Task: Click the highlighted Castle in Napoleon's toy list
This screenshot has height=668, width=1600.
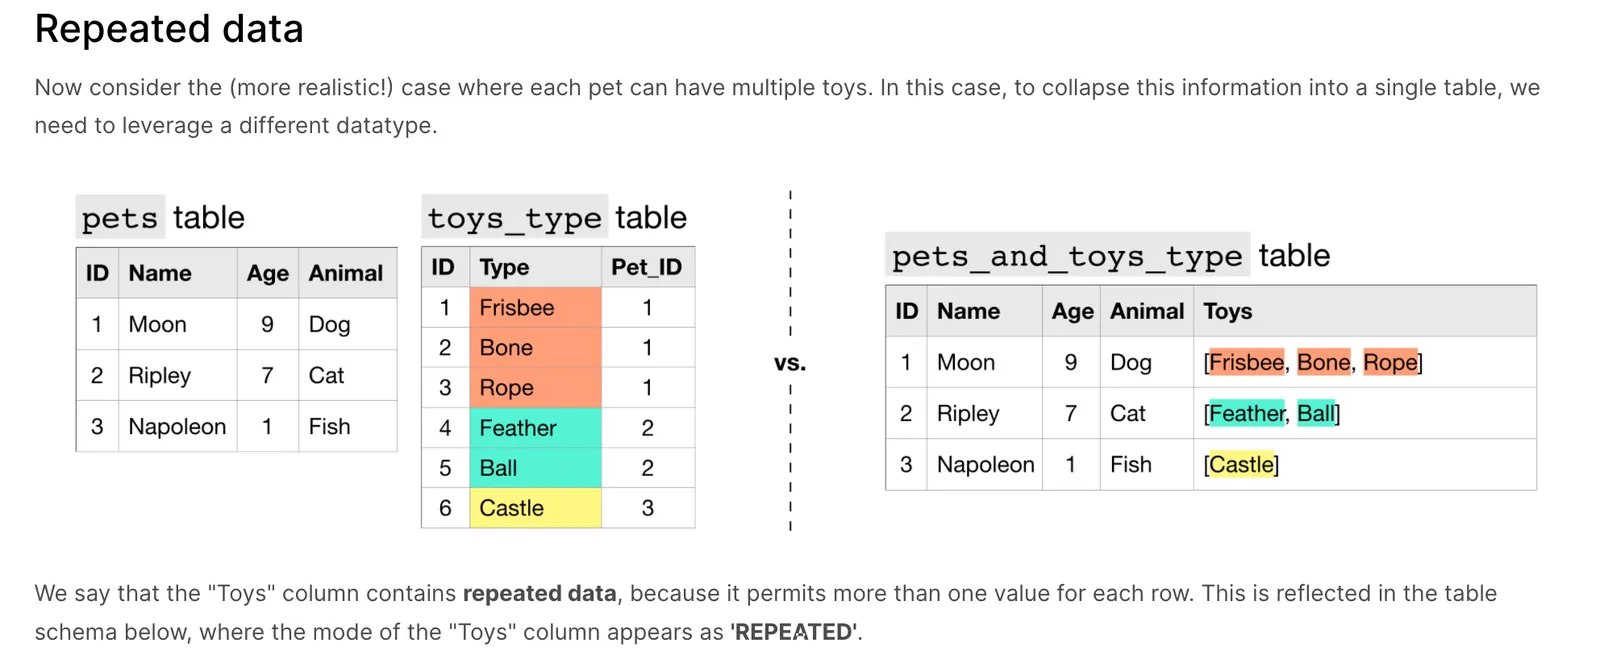Action: (x=1242, y=464)
